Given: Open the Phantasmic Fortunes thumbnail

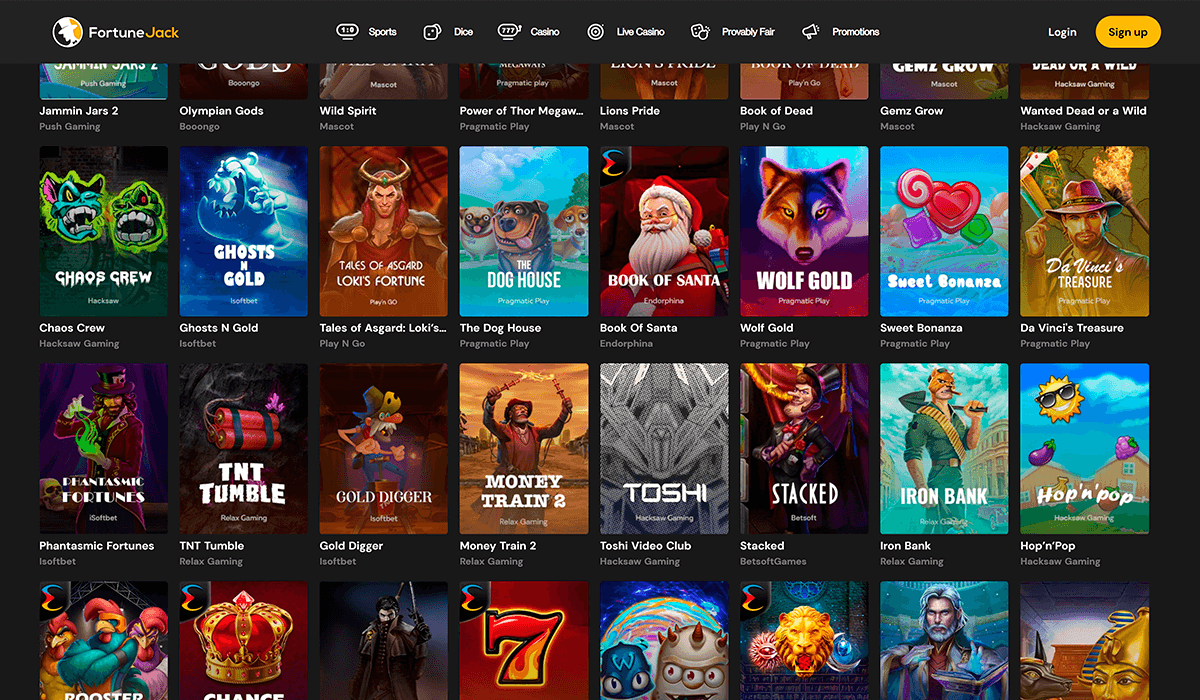Looking at the screenshot, I should 104,449.
